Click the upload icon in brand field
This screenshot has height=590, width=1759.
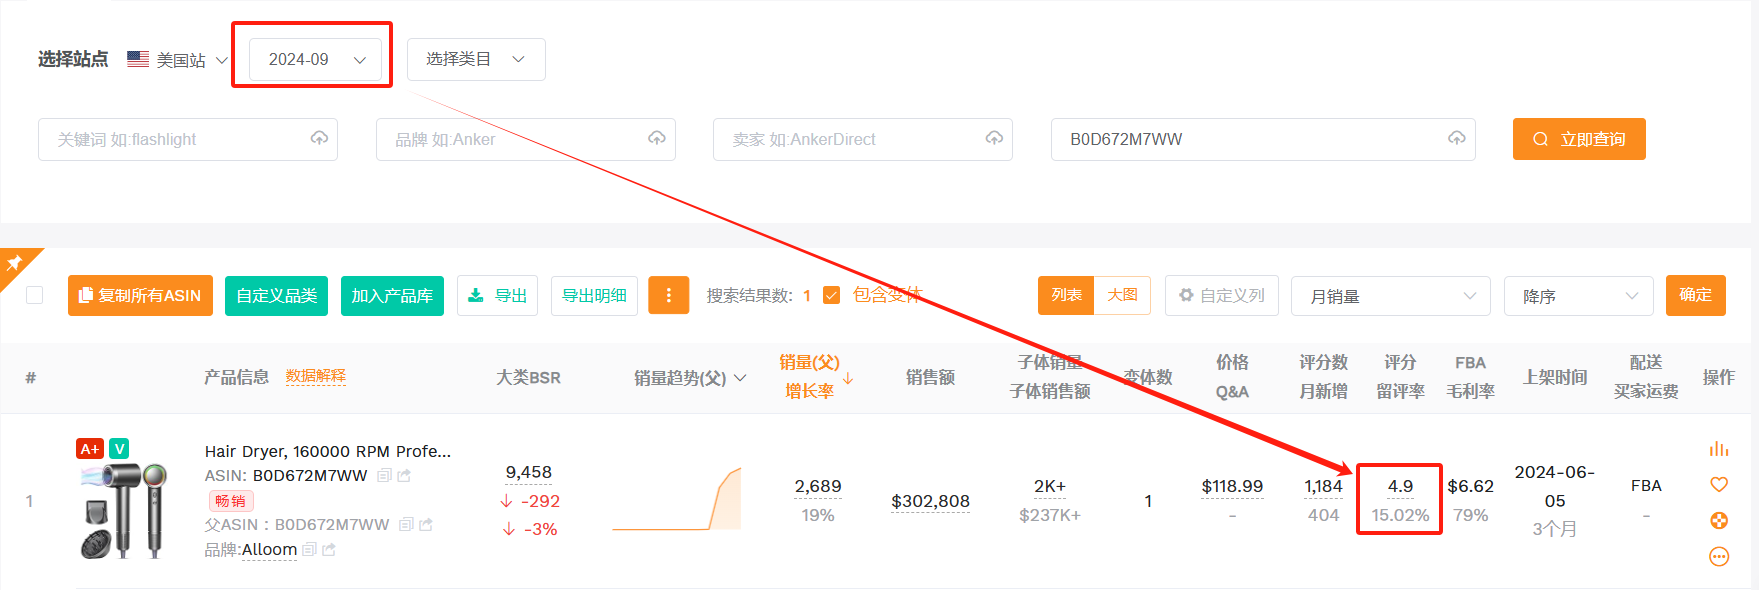point(657,138)
